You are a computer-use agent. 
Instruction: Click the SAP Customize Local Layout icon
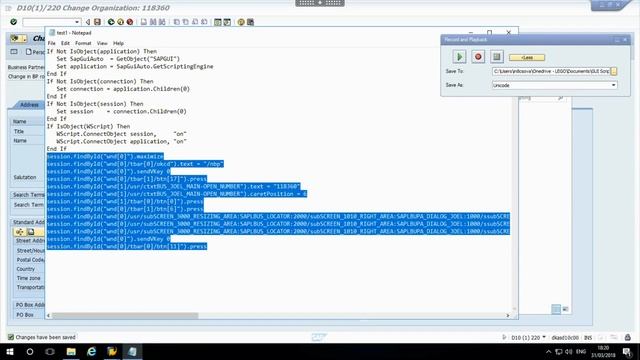[x=250, y=22]
